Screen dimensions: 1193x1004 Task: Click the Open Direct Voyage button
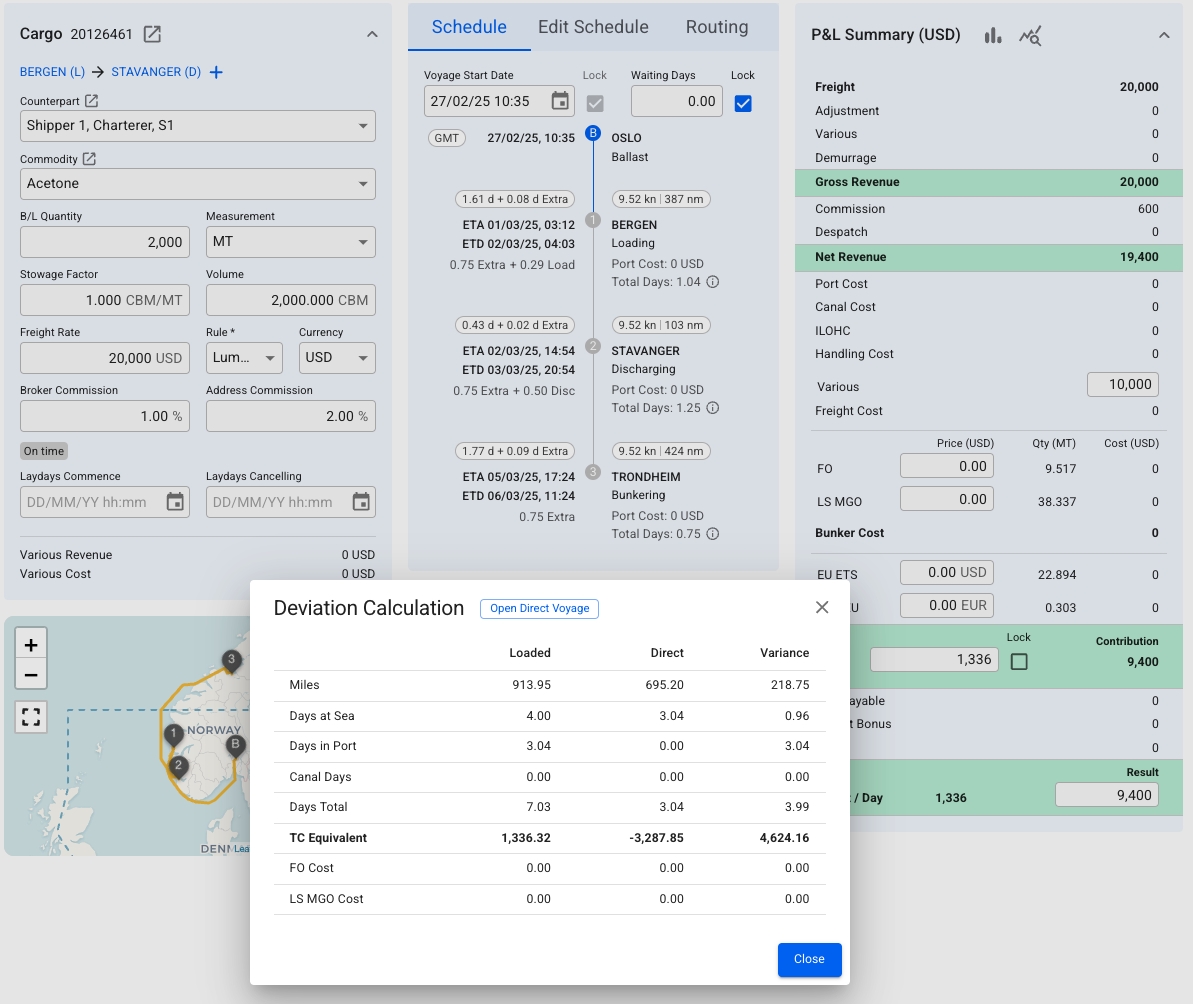click(x=539, y=608)
